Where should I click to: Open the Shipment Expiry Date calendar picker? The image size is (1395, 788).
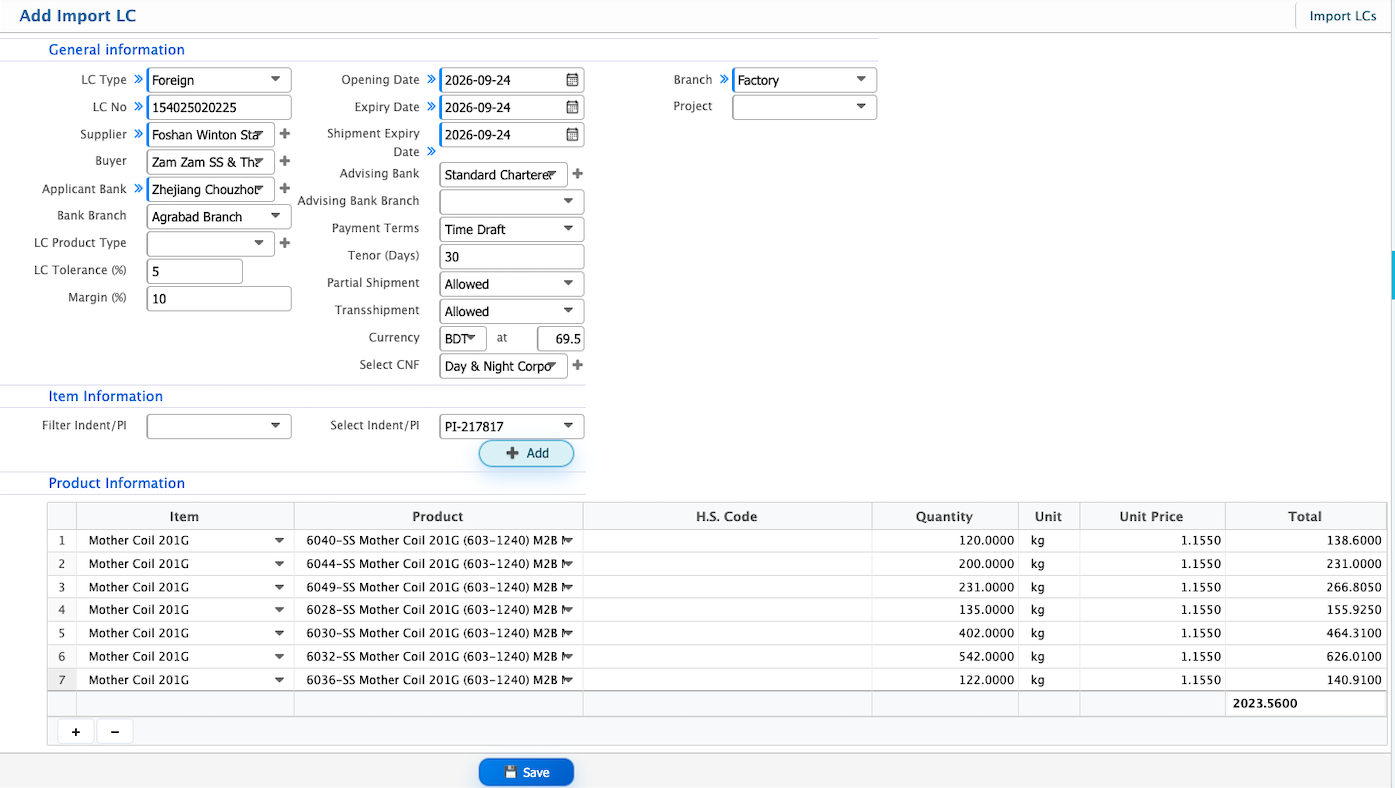point(572,134)
